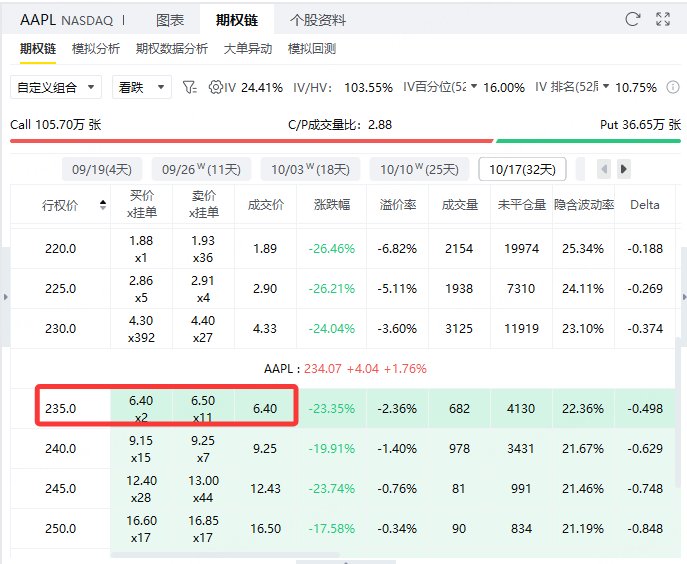
Task: Show later expiry dates with right arrow
Action: pos(623,169)
